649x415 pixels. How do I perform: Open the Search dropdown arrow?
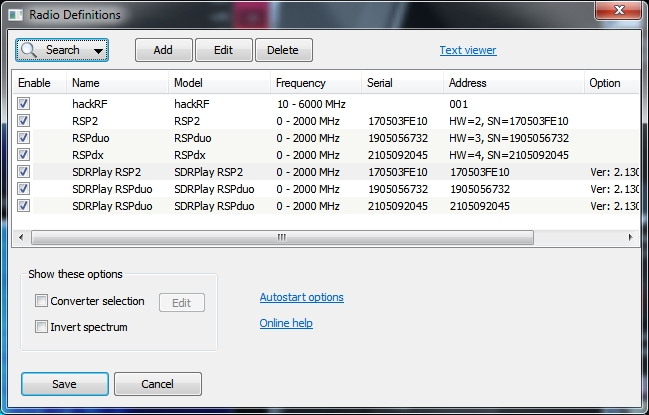tap(98, 50)
